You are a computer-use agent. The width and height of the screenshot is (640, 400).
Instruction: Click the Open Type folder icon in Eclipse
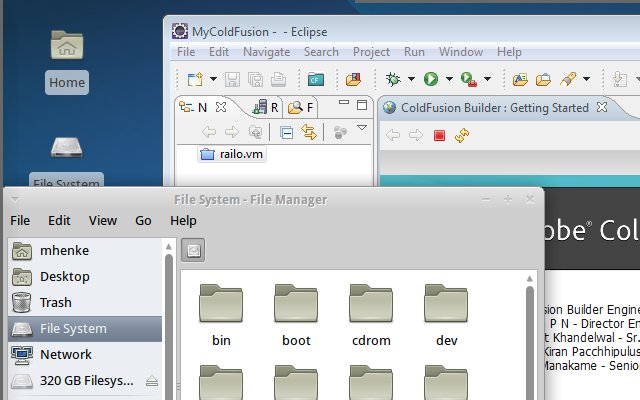520,79
